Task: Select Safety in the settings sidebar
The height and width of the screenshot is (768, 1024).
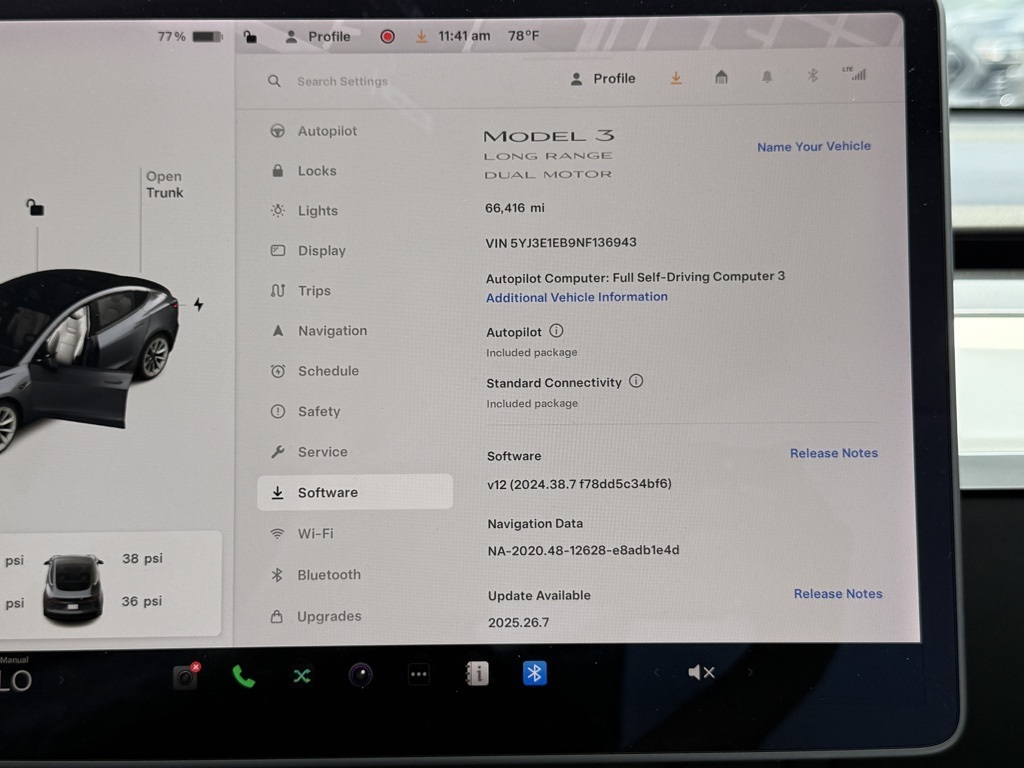Action: [306, 411]
